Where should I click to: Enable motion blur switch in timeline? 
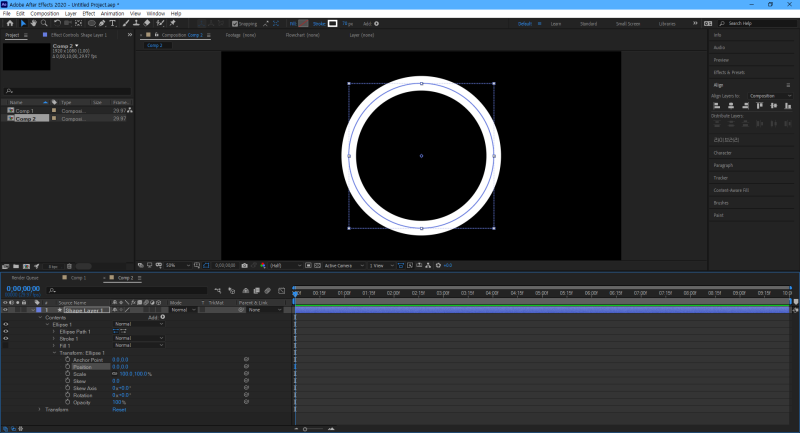coord(267,291)
